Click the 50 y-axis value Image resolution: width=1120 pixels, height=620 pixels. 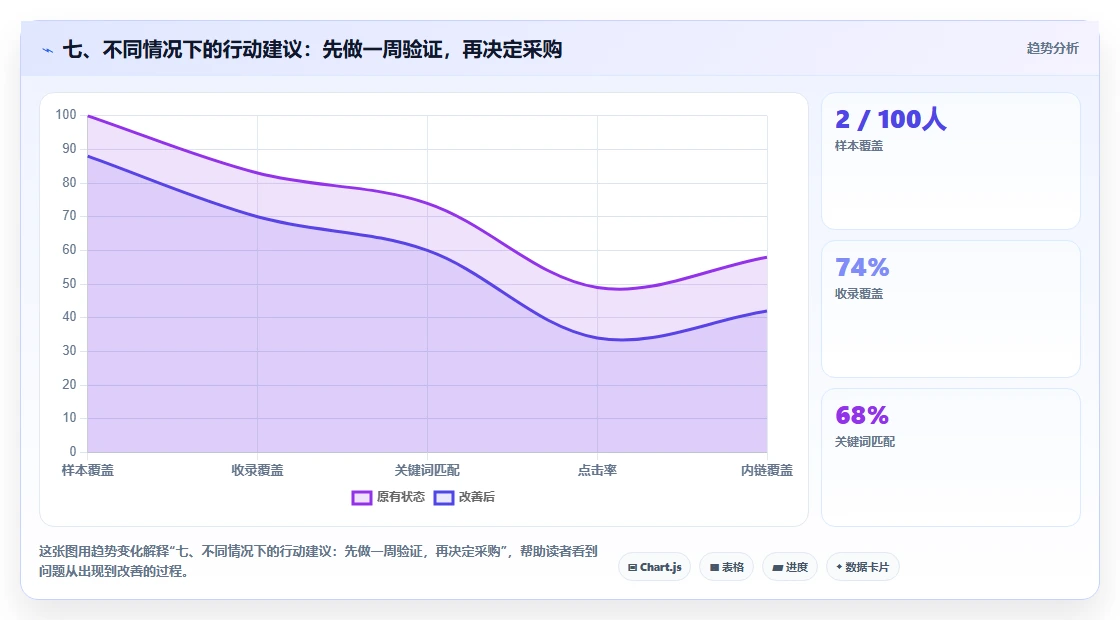[x=69, y=284]
